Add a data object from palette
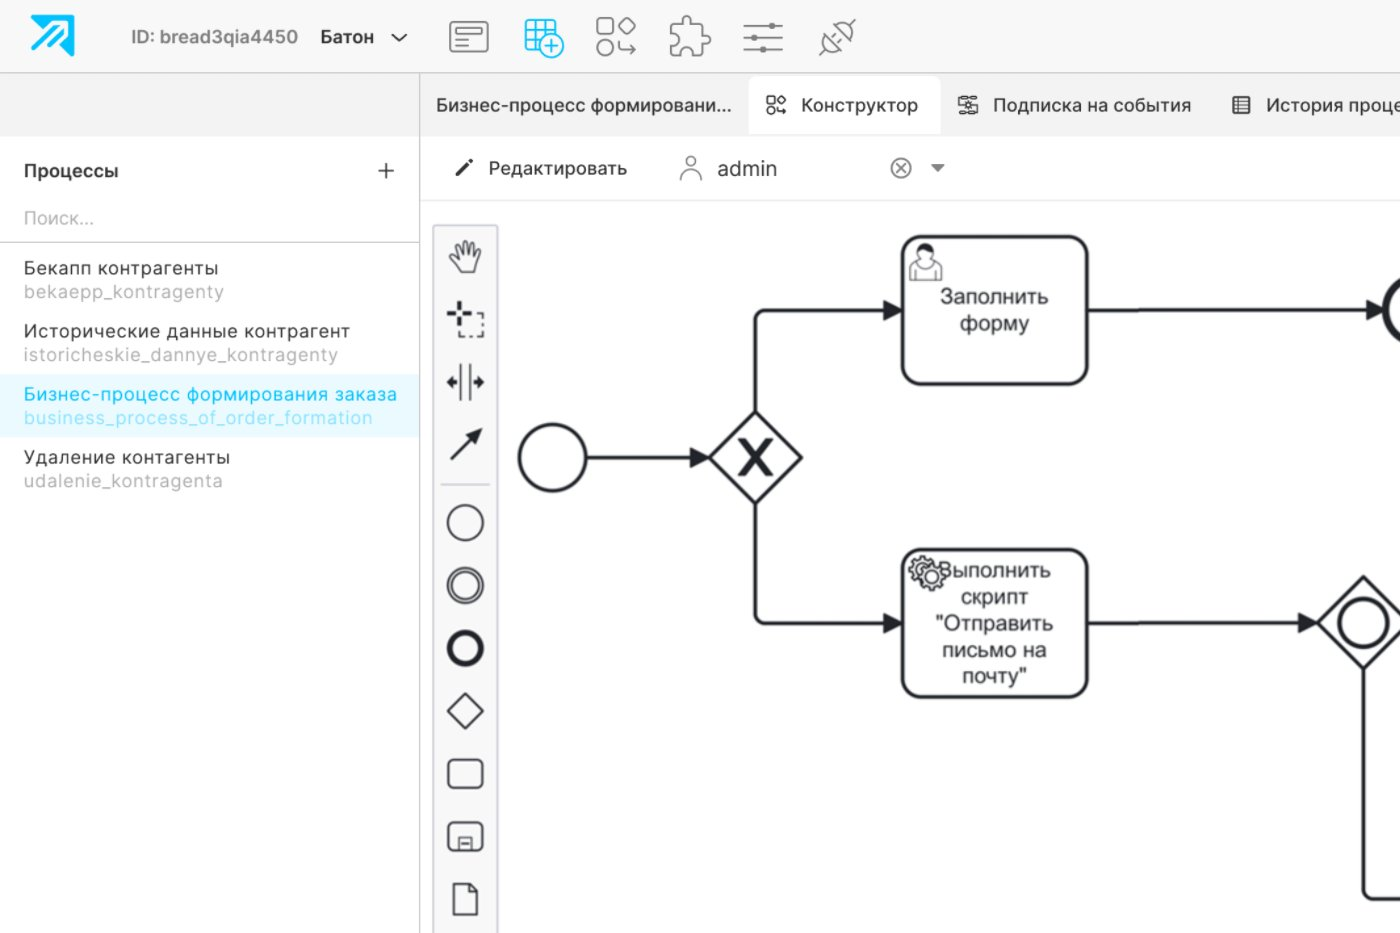Screen dimensions: 1400x933 point(465,899)
